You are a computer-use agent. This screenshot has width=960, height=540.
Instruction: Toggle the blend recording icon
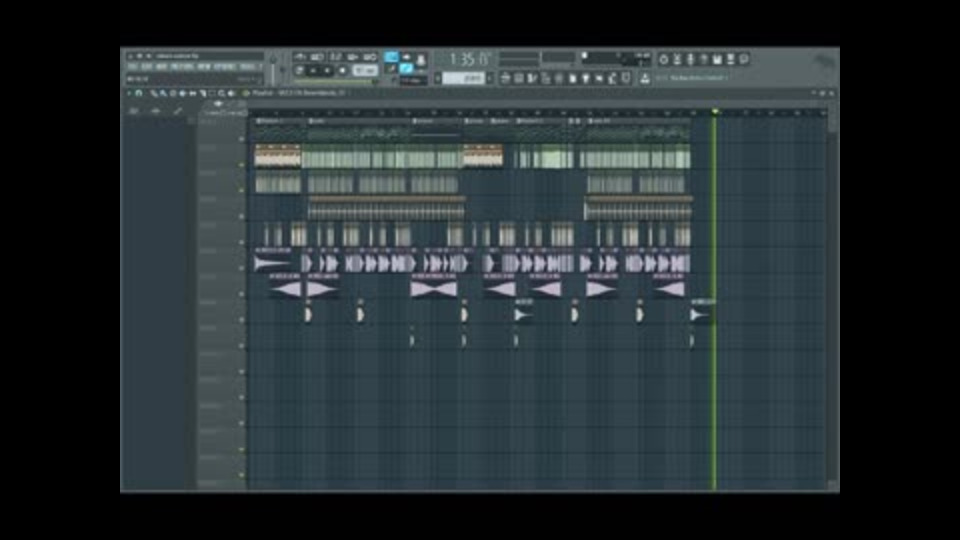tap(353, 57)
